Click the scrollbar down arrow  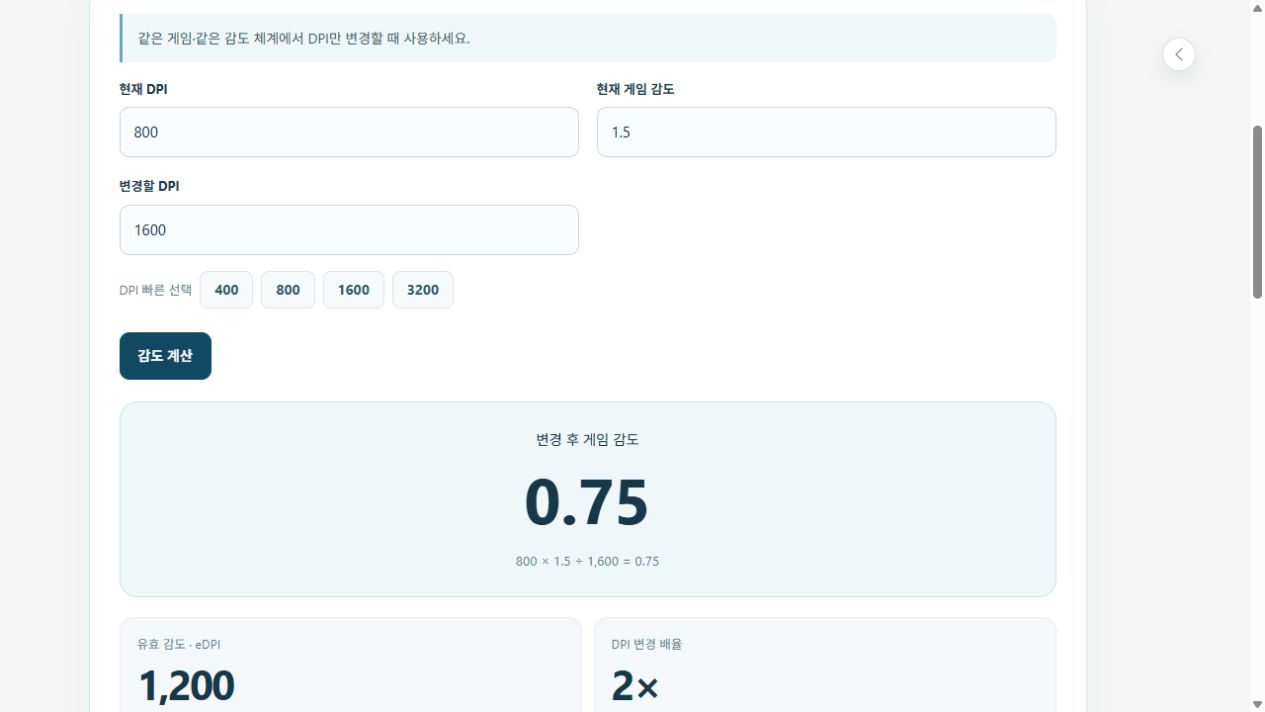point(1257,704)
